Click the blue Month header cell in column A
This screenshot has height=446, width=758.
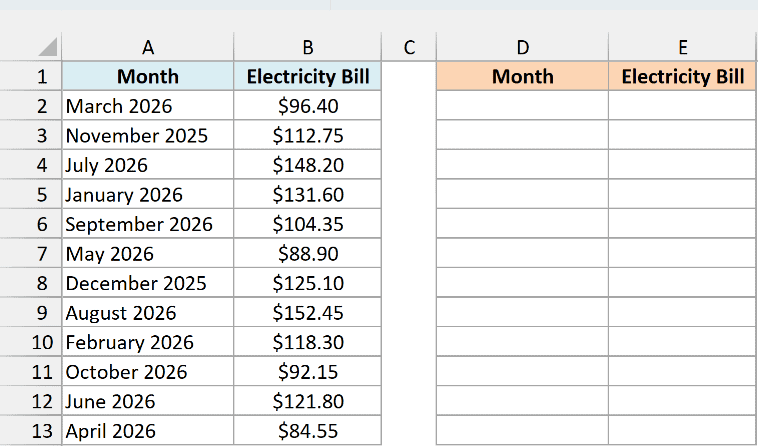pos(148,76)
